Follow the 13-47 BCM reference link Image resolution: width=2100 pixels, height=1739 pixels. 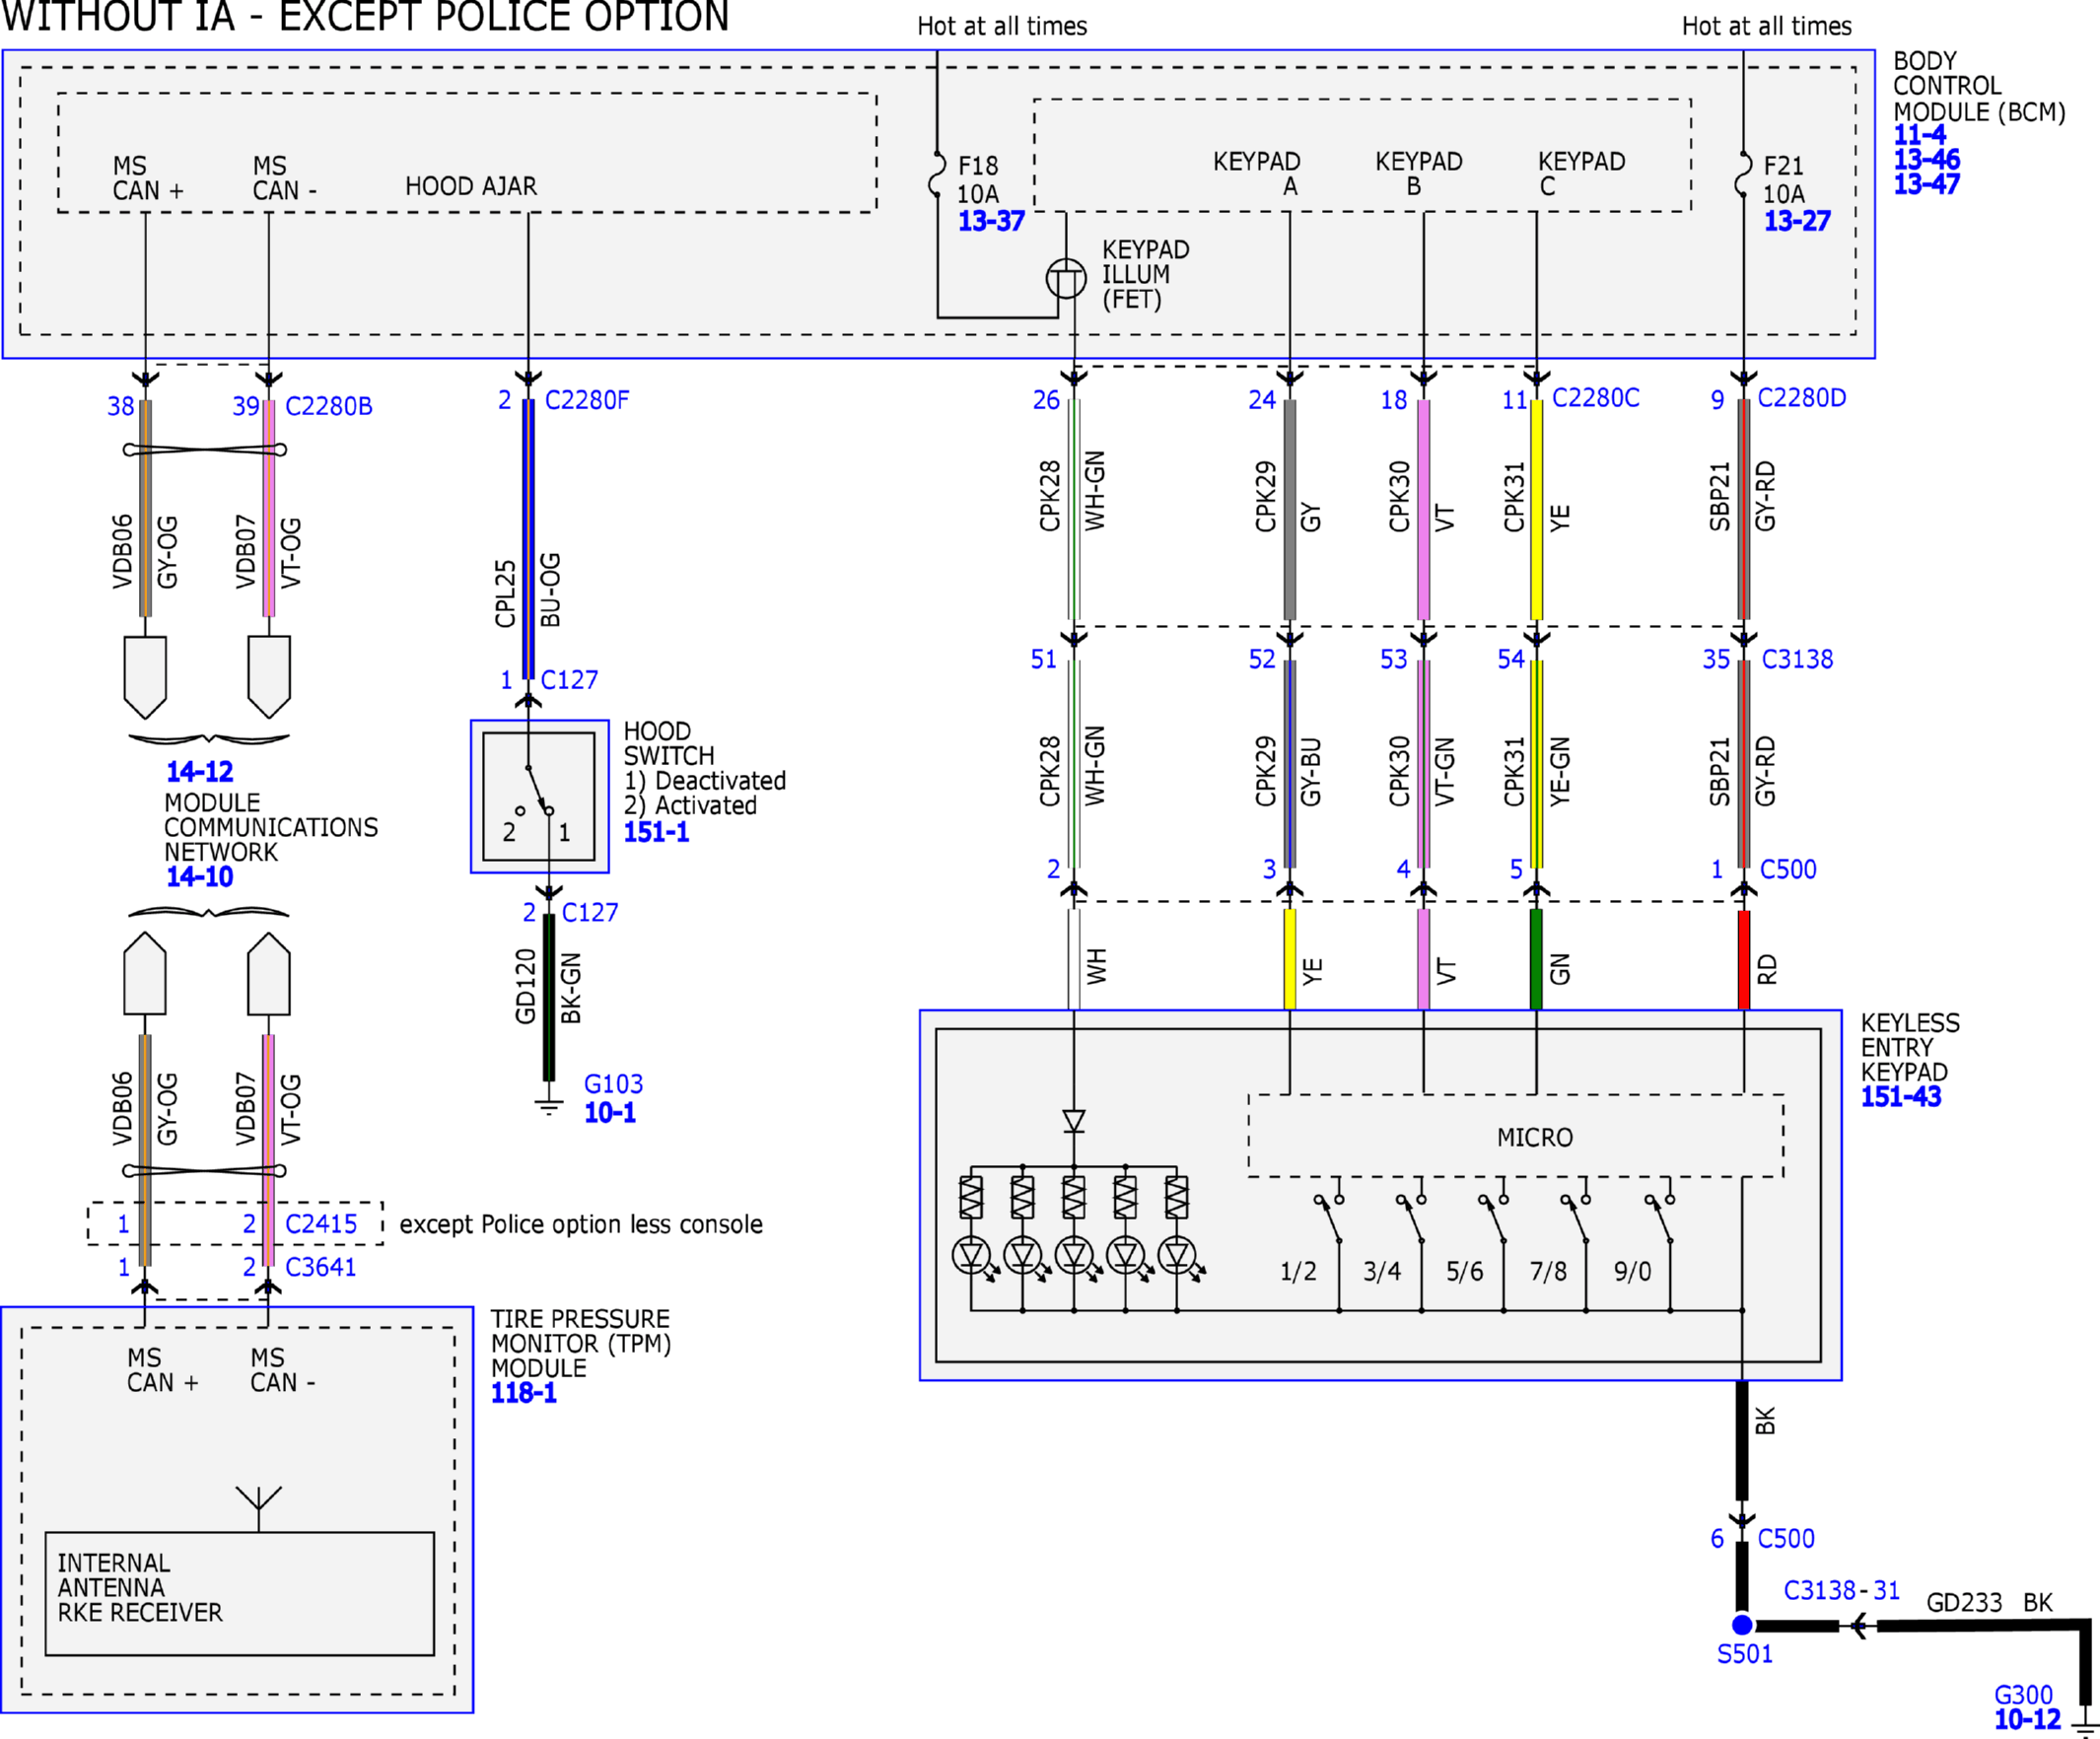(1927, 184)
